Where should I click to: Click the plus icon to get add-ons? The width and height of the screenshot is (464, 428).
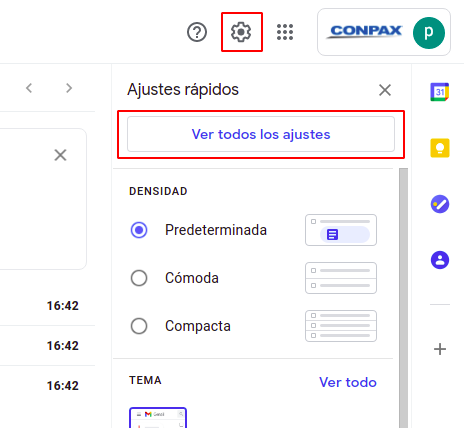tap(440, 349)
